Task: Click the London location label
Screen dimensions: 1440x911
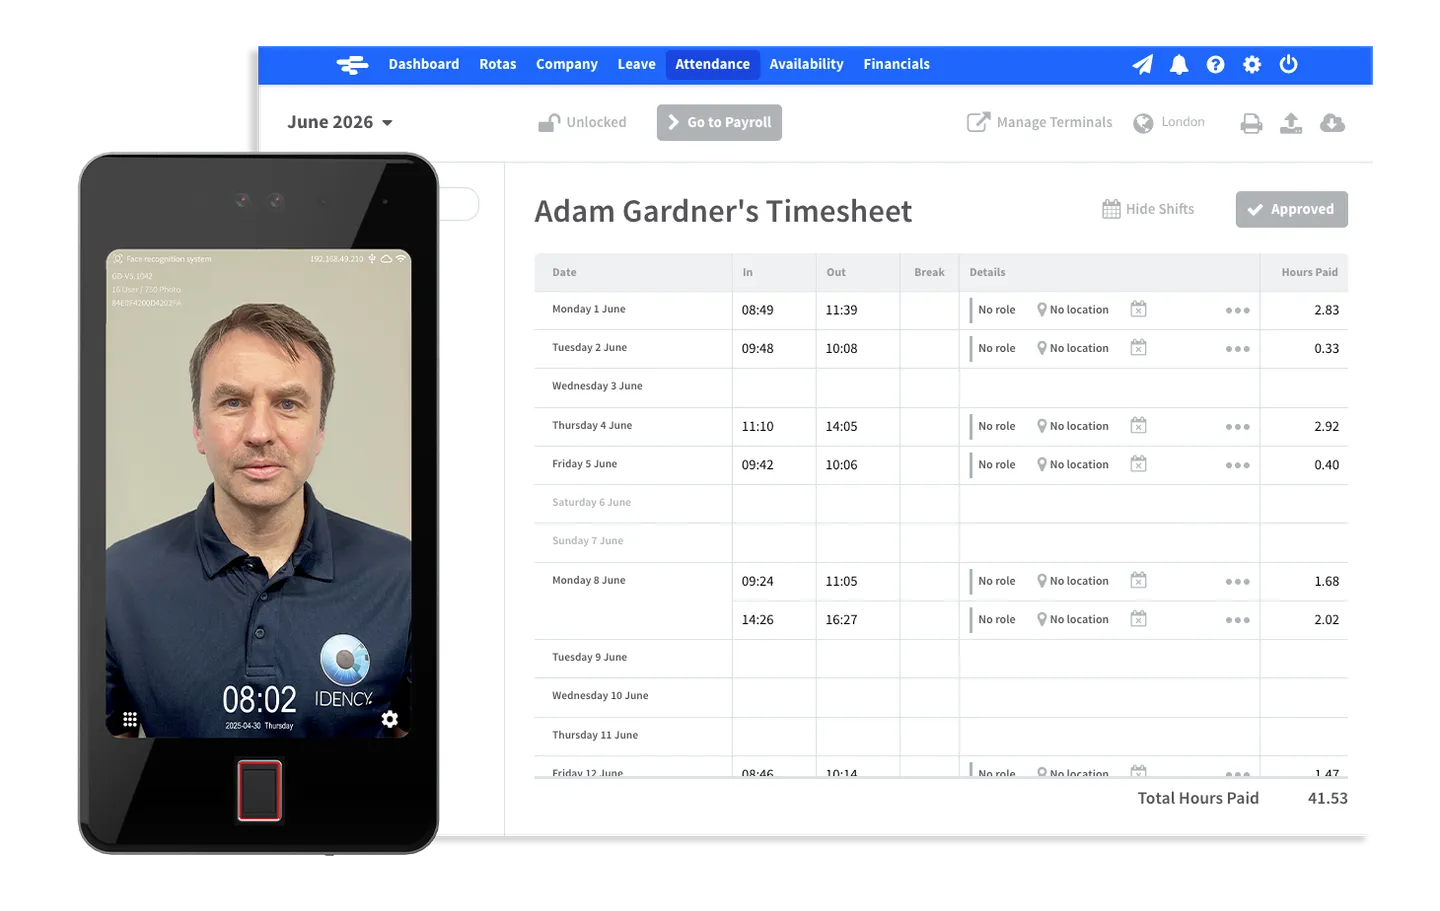Action: click(x=1183, y=122)
